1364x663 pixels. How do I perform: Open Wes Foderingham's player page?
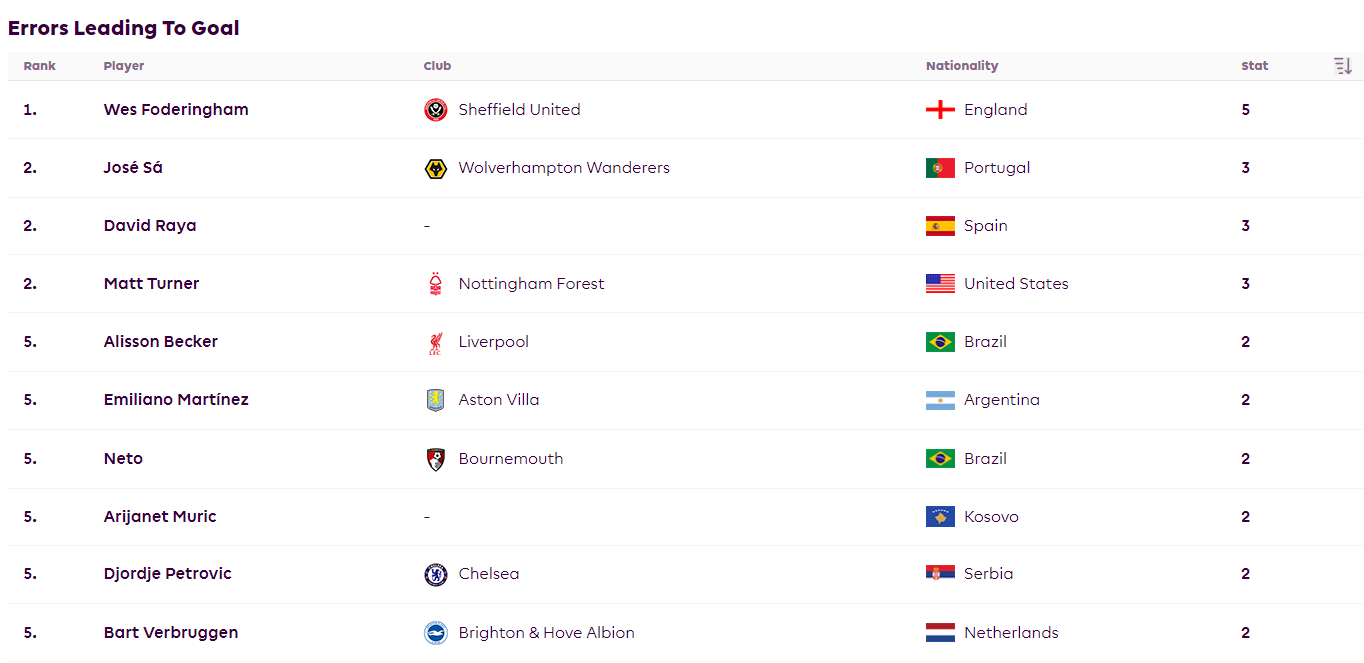click(x=176, y=110)
